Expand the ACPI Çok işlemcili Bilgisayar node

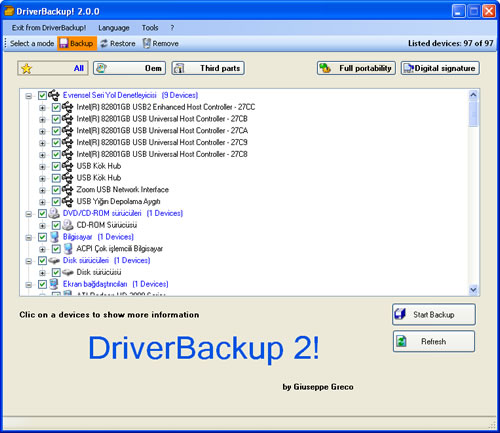point(42,249)
